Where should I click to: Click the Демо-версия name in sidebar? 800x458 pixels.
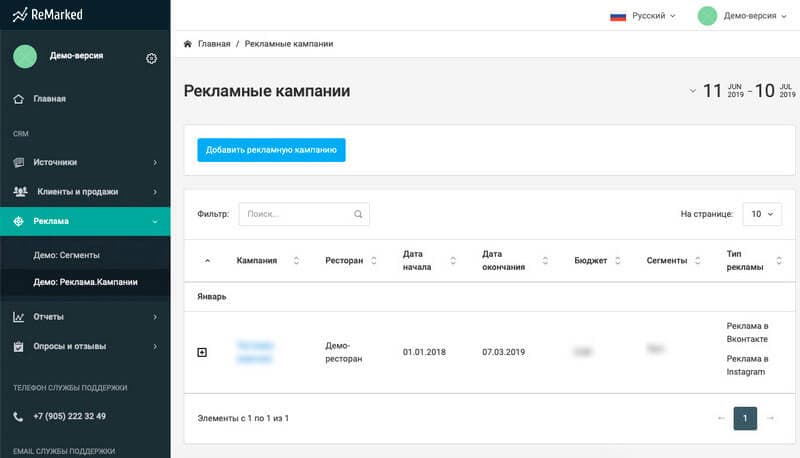point(77,56)
